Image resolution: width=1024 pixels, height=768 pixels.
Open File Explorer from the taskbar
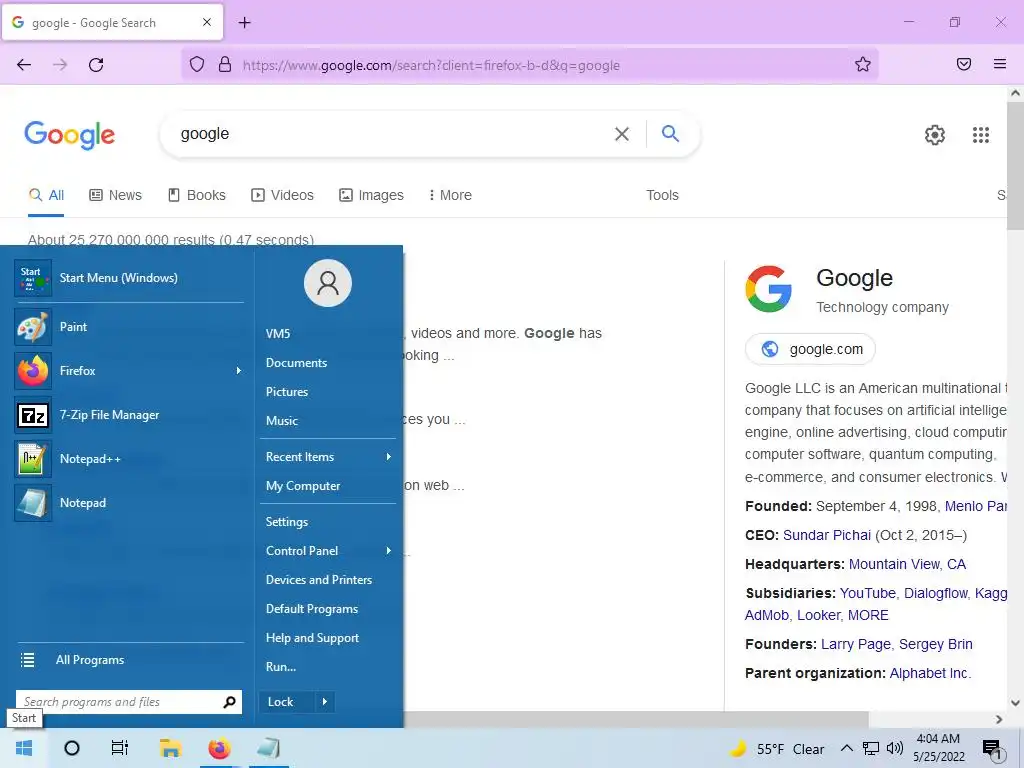coord(170,748)
